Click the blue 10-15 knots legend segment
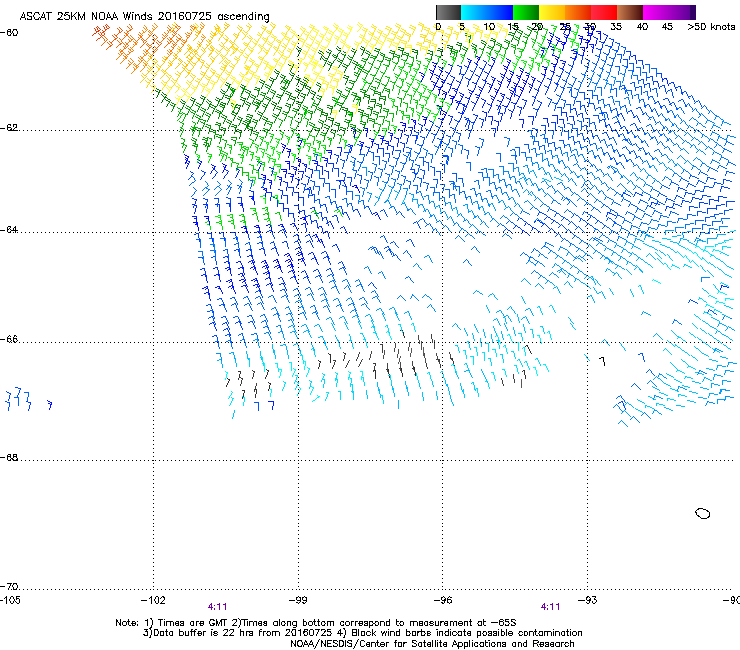The width and height of the screenshot is (740, 650). pos(500,12)
